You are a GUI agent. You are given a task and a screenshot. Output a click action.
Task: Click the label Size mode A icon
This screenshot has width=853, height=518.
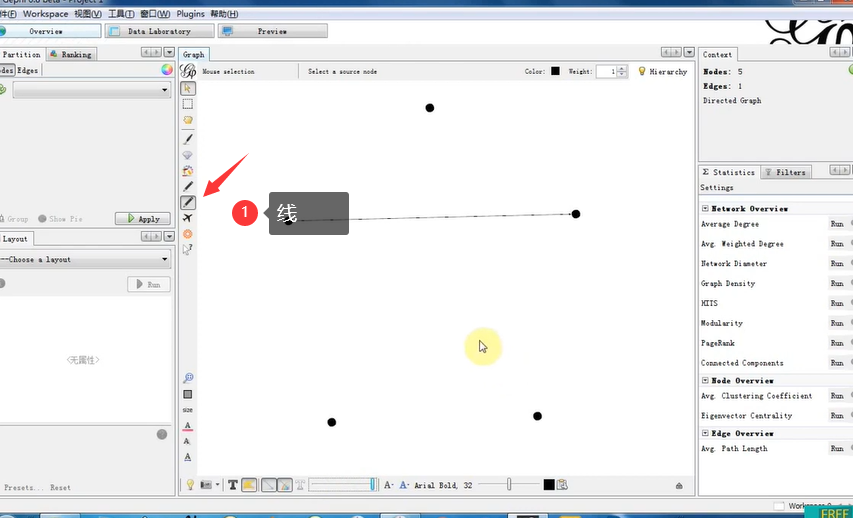(388, 485)
